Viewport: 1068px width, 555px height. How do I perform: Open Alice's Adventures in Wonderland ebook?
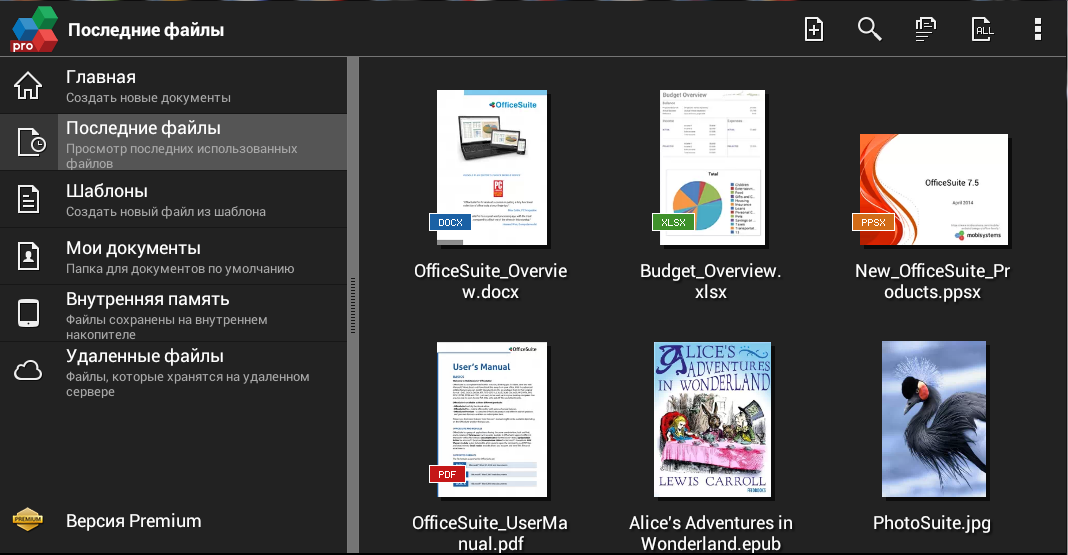point(711,420)
